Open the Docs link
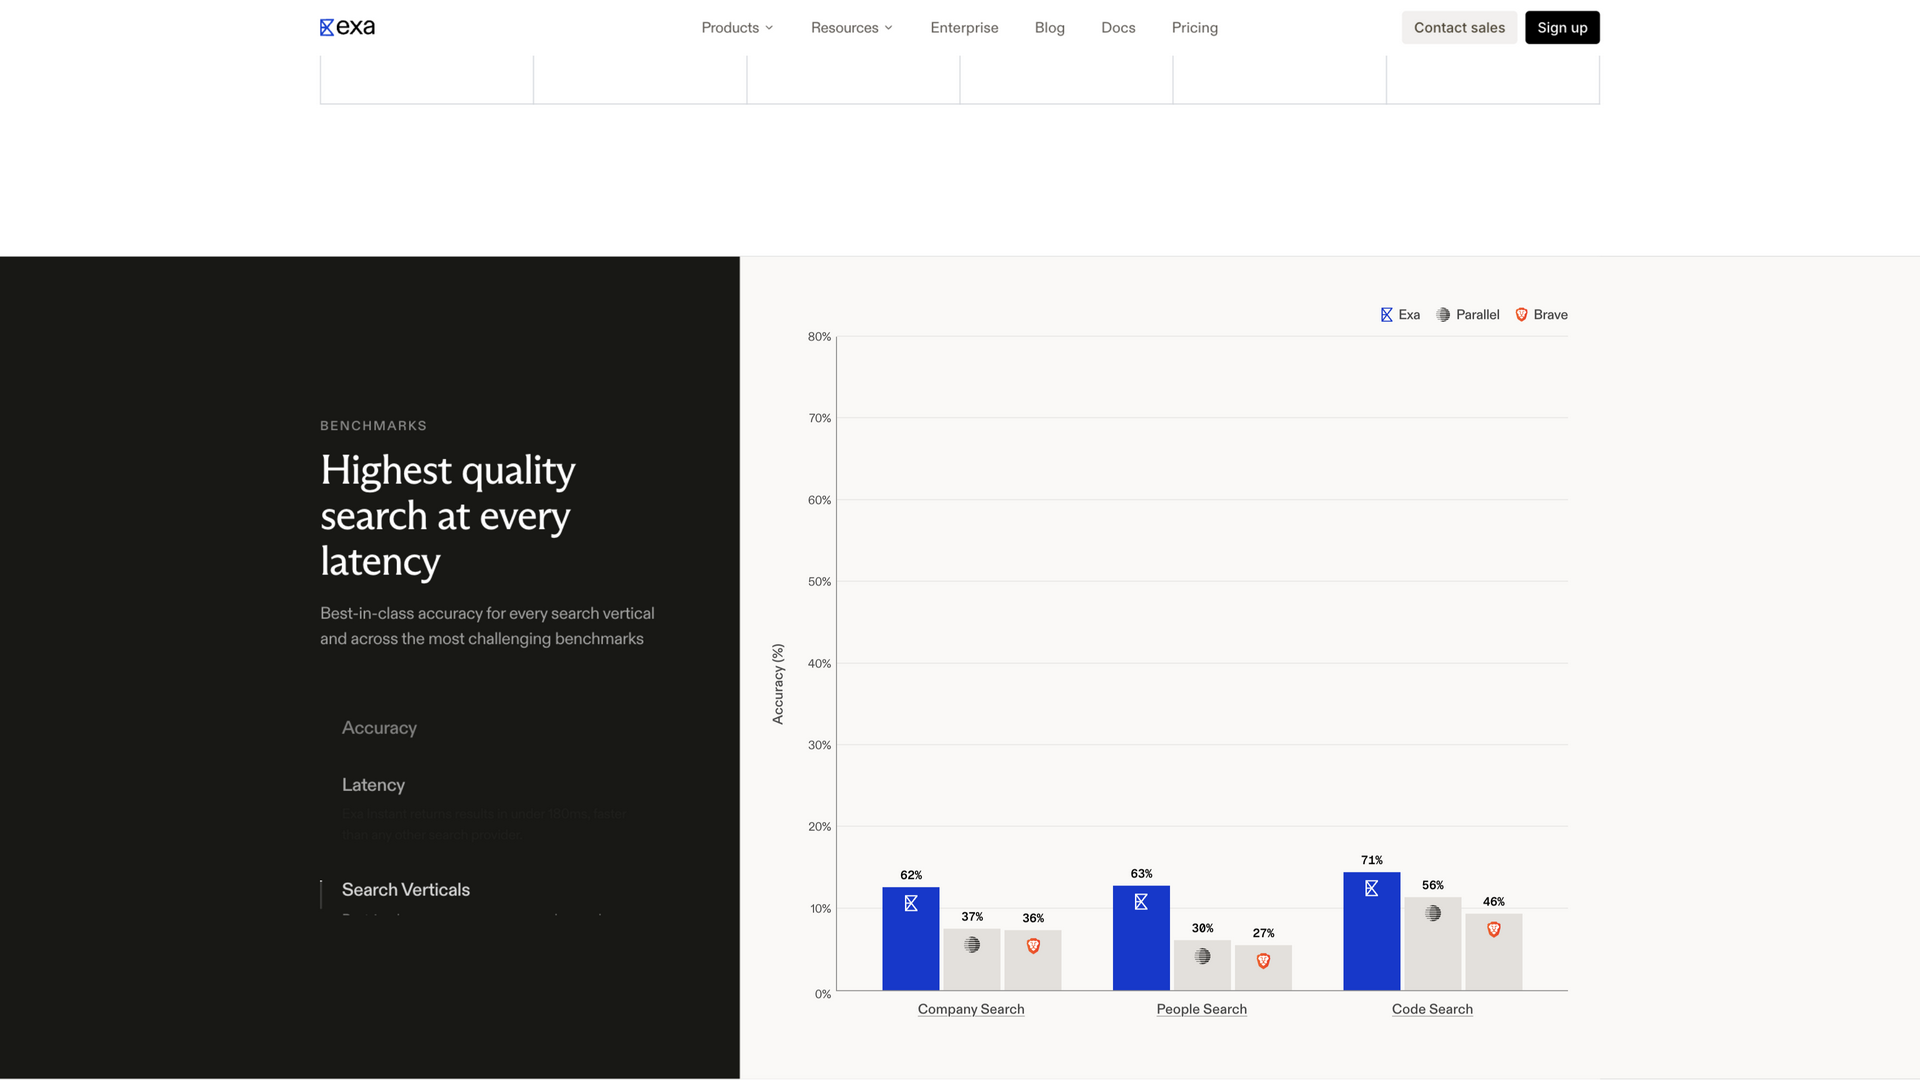Viewport: 1920px width, 1080px height. [1118, 28]
